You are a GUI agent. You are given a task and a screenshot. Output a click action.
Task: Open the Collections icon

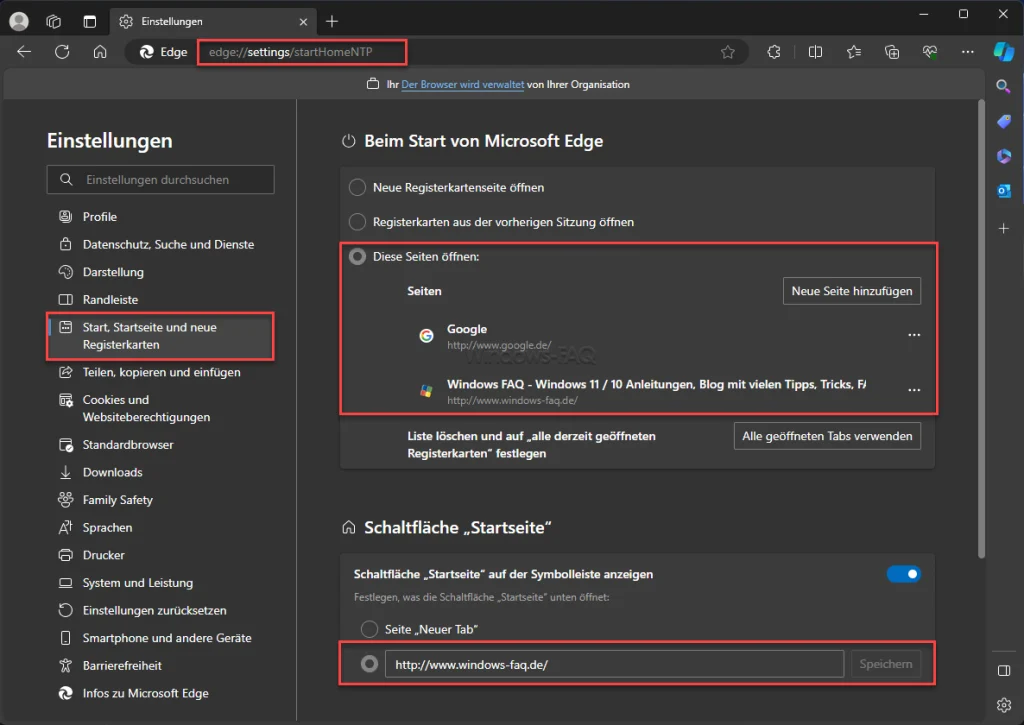892,52
